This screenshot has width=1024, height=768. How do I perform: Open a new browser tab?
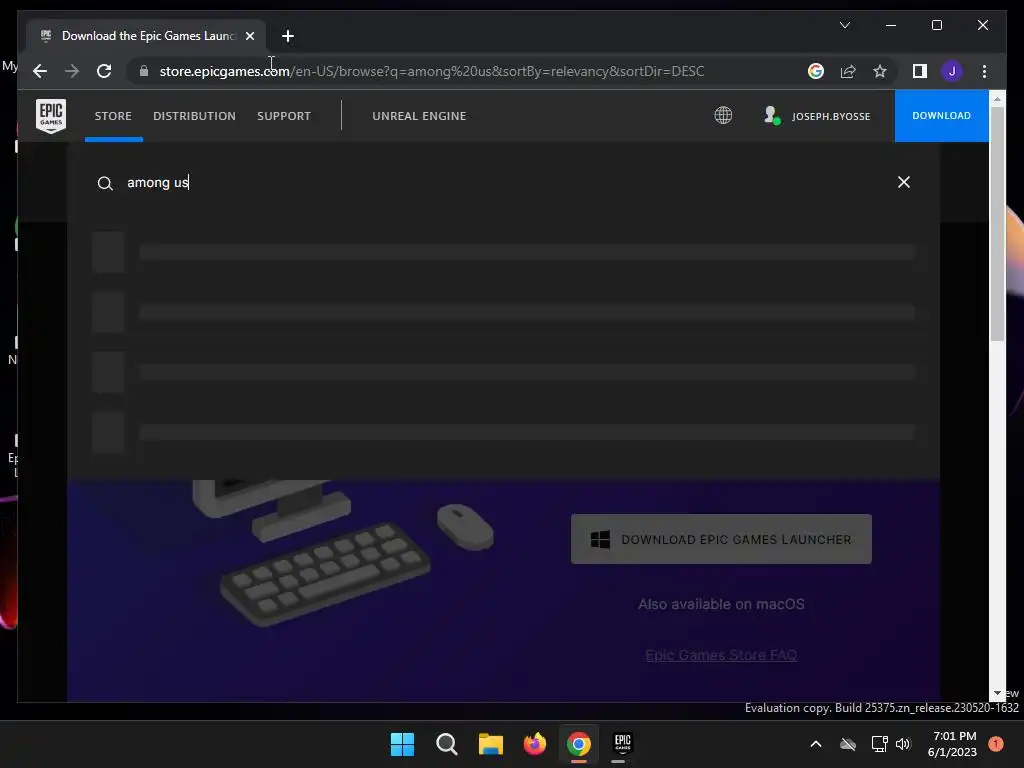click(x=288, y=36)
